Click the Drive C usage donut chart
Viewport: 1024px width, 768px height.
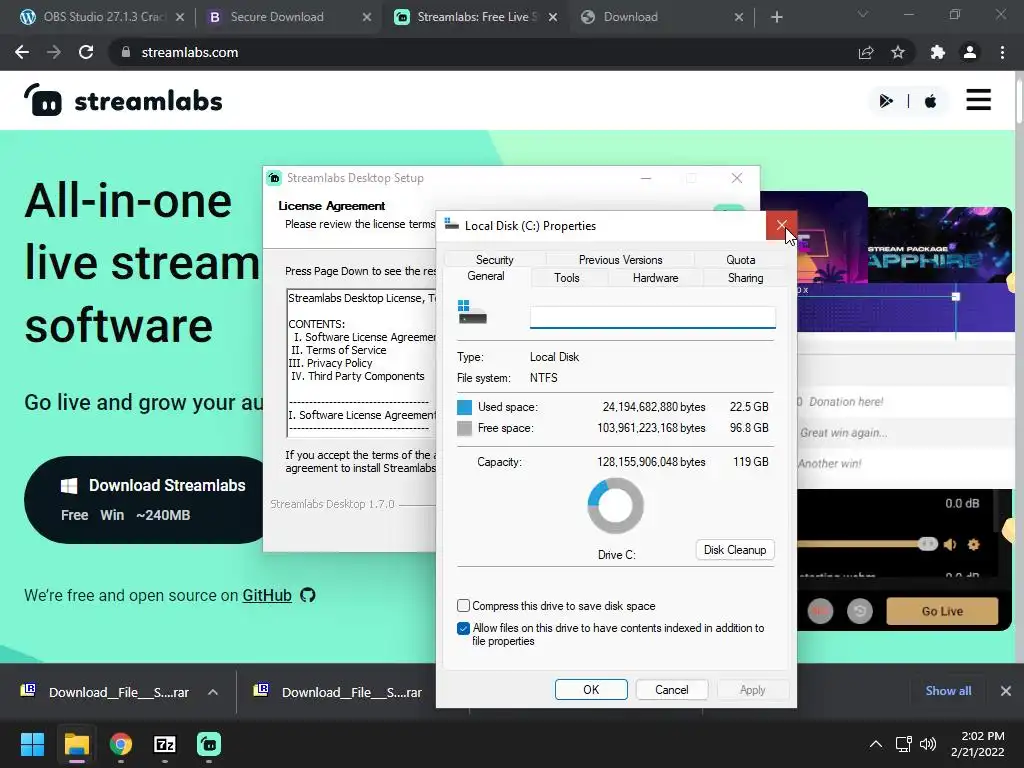615,505
